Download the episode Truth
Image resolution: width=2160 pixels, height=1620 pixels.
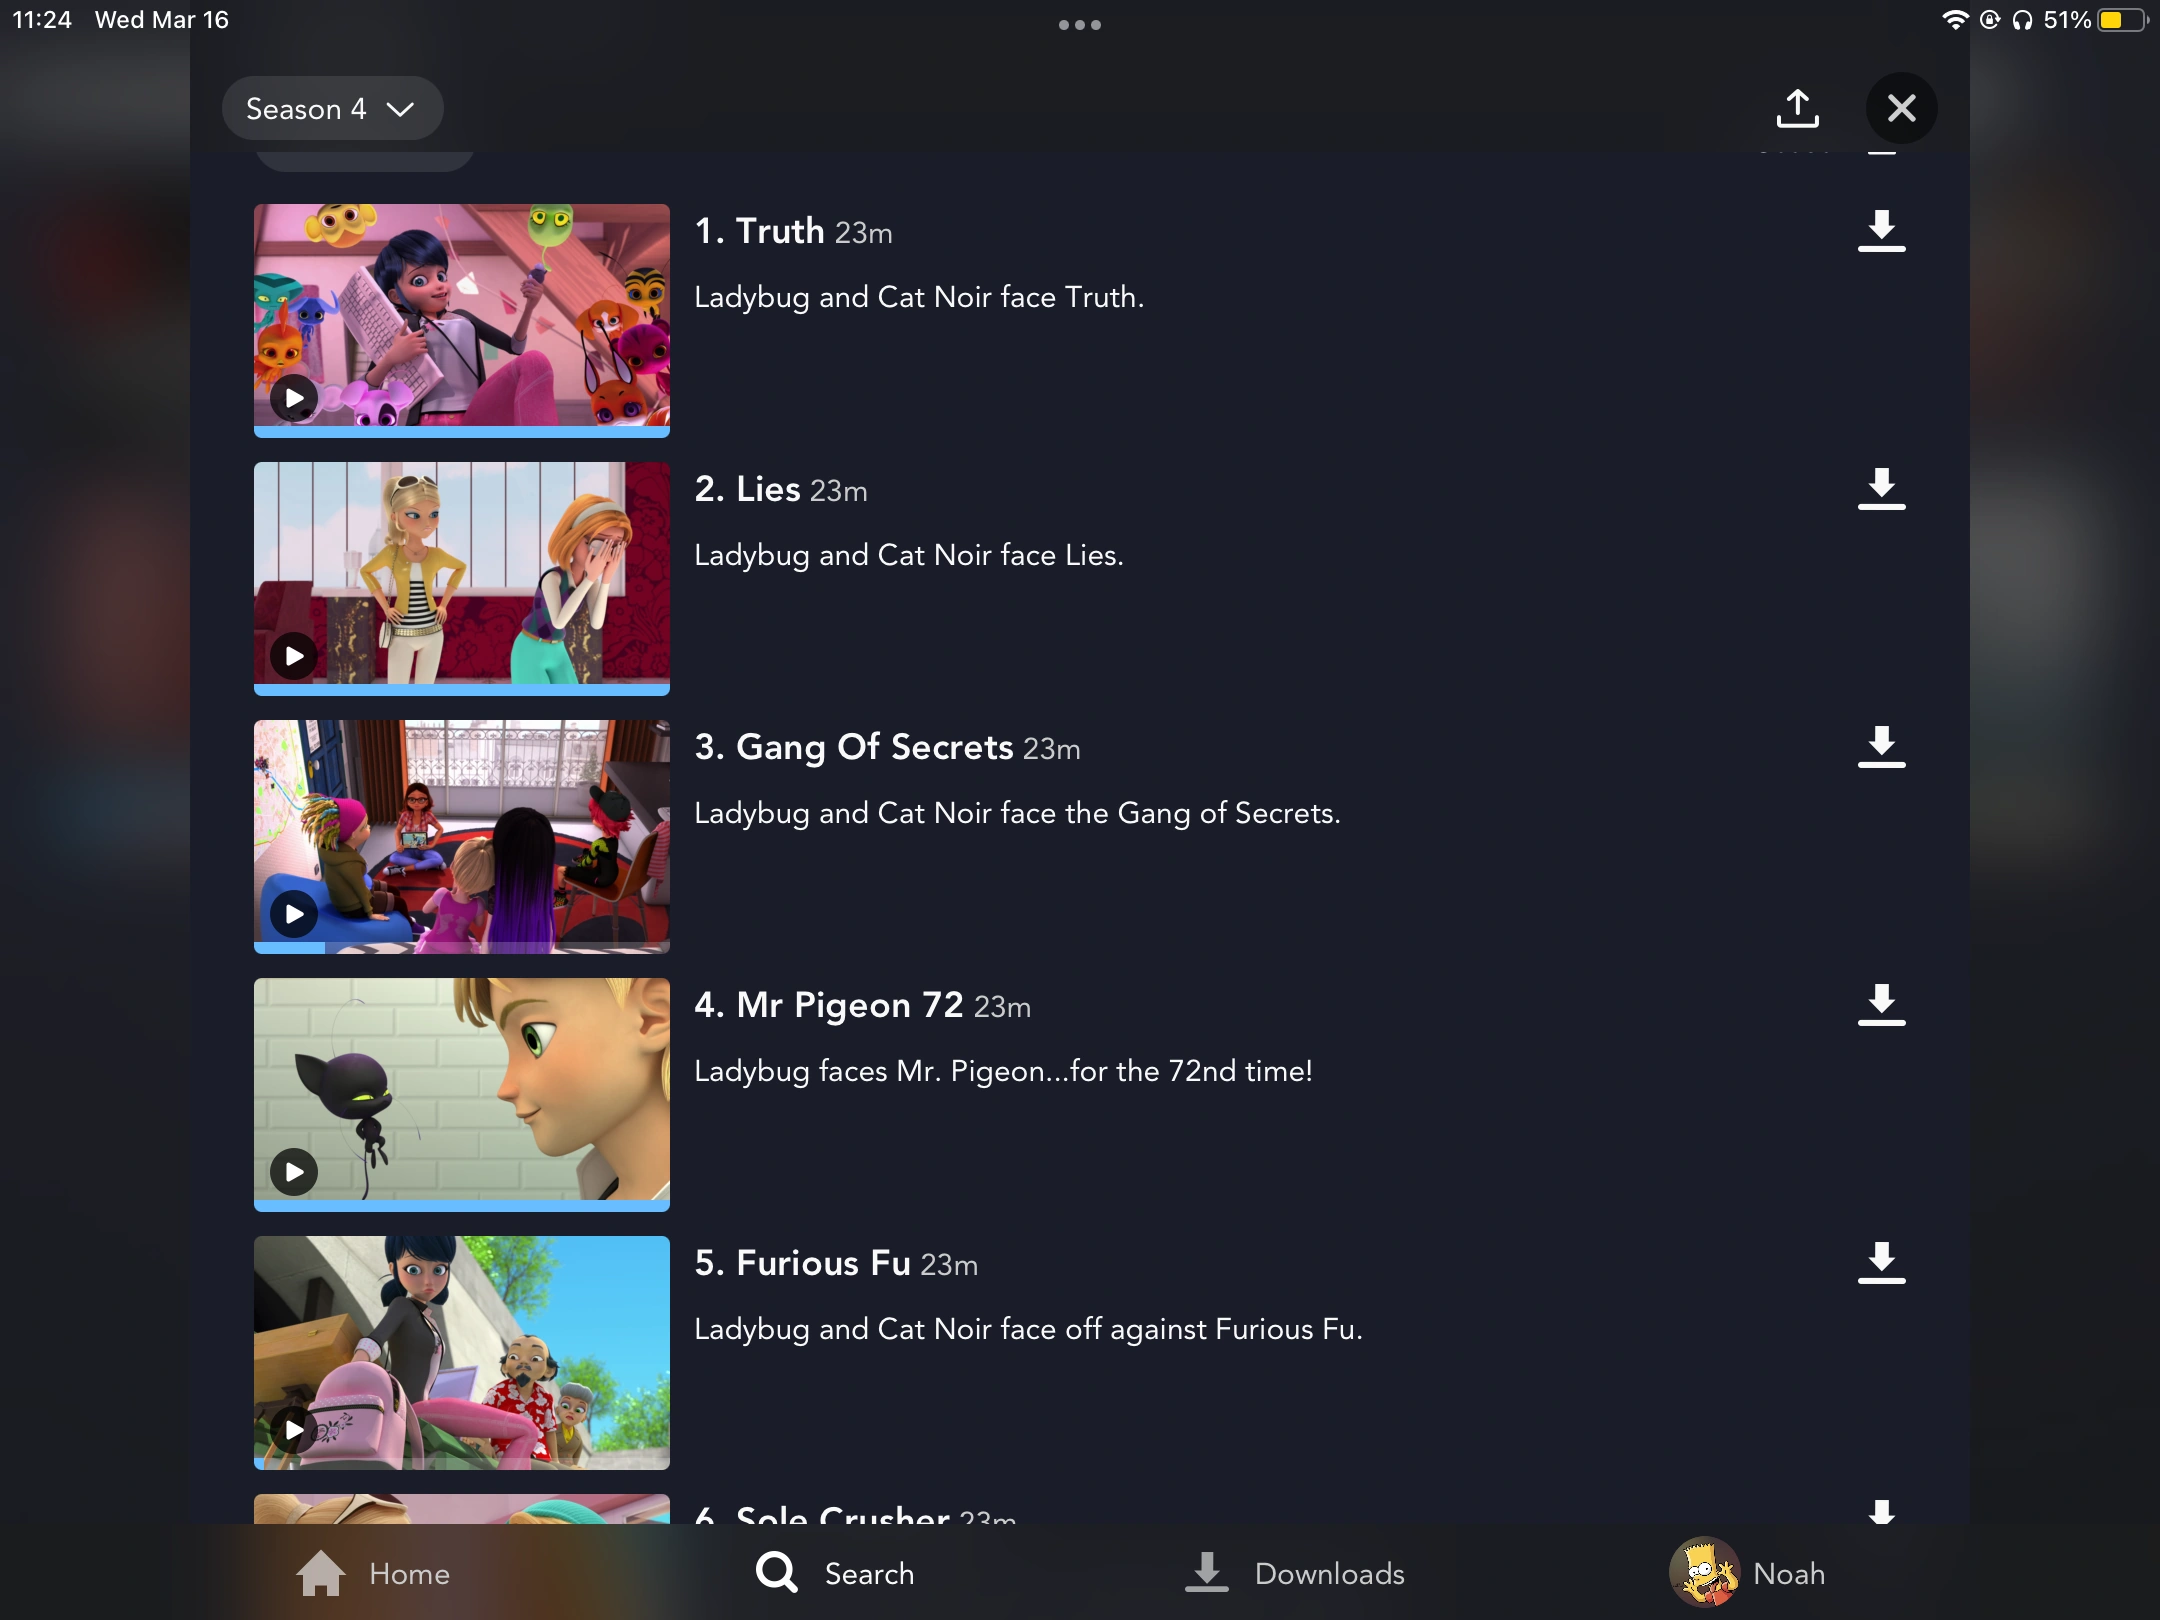[x=1881, y=230]
